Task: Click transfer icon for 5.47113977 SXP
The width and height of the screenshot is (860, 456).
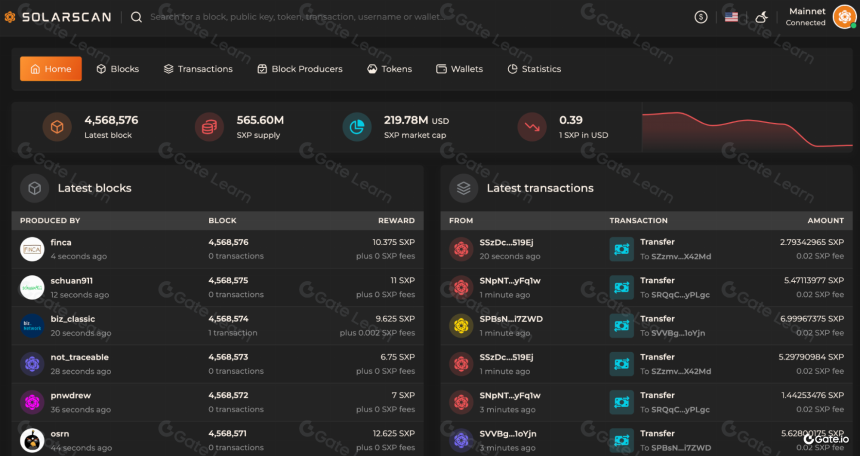Action: [621, 288]
